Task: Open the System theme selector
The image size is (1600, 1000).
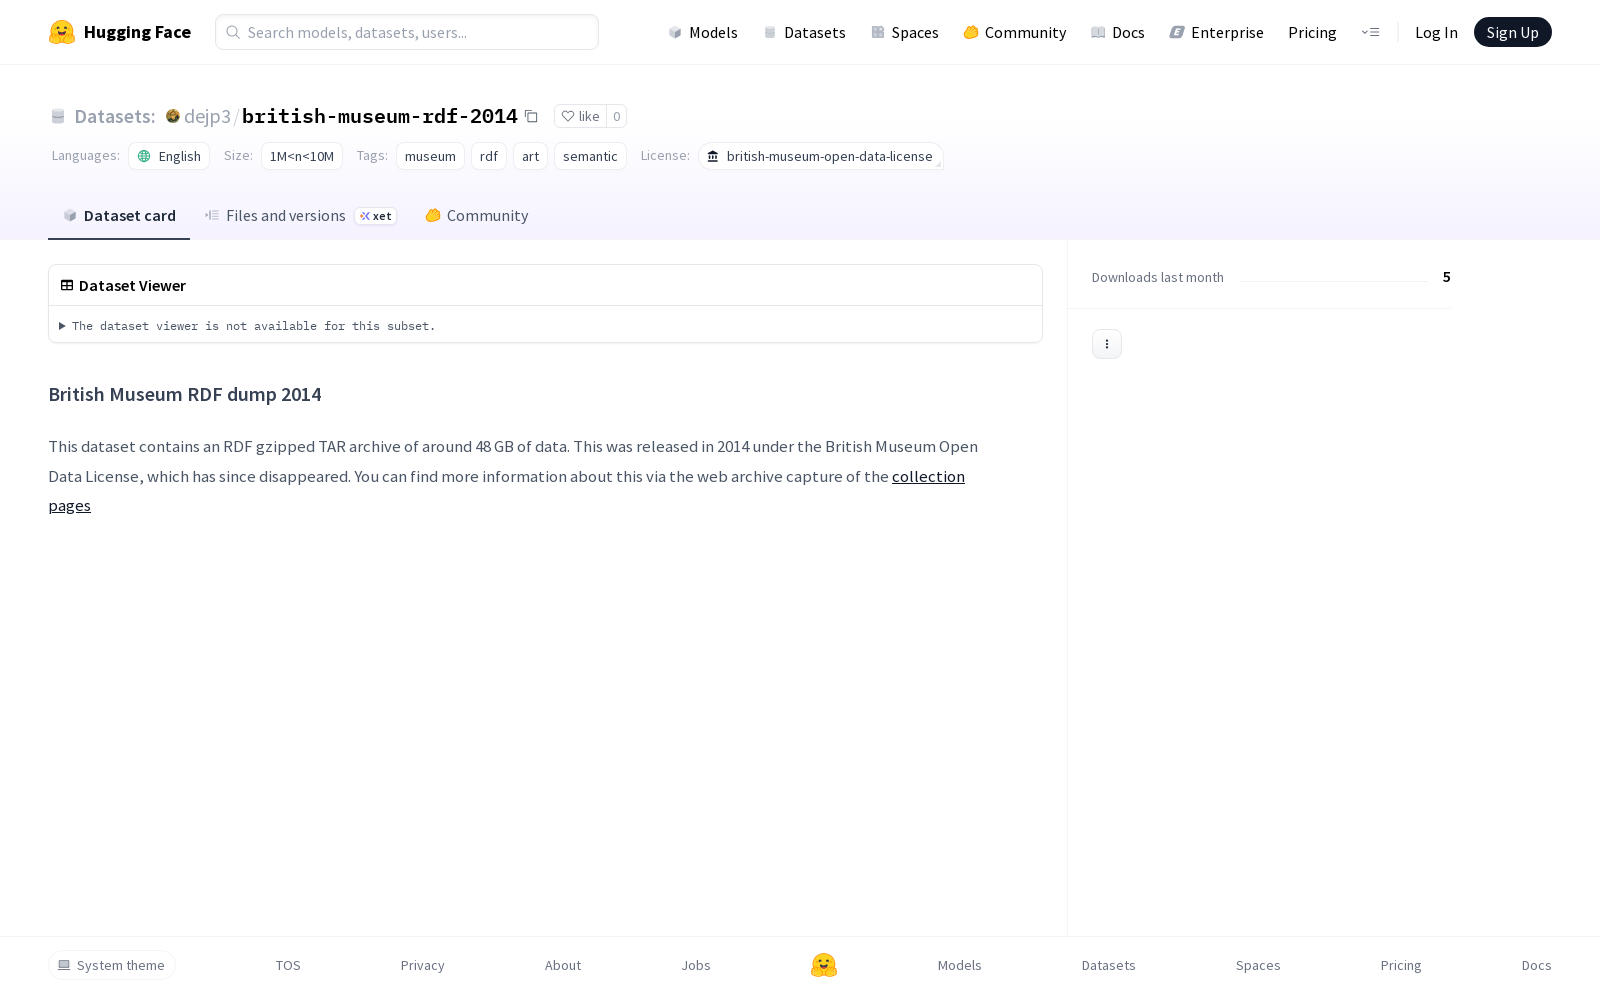Action: (x=112, y=965)
